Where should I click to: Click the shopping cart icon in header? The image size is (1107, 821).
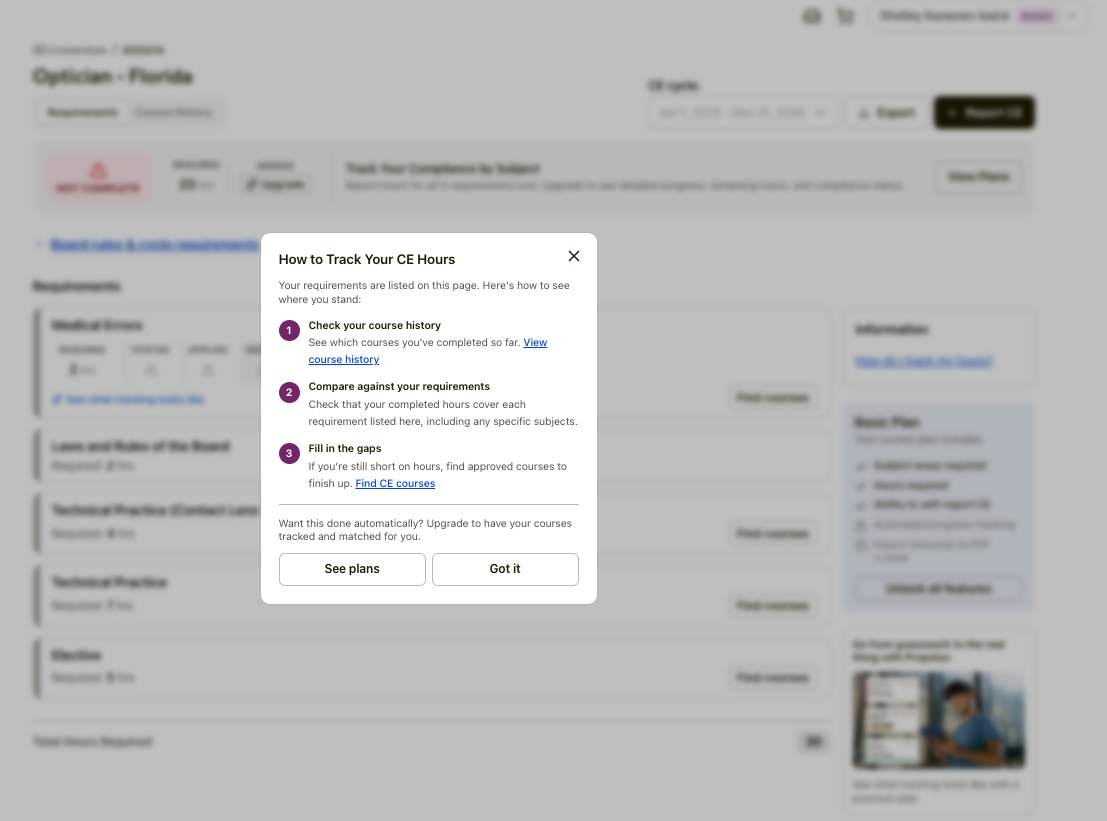pyautogui.click(x=845, y=16)
